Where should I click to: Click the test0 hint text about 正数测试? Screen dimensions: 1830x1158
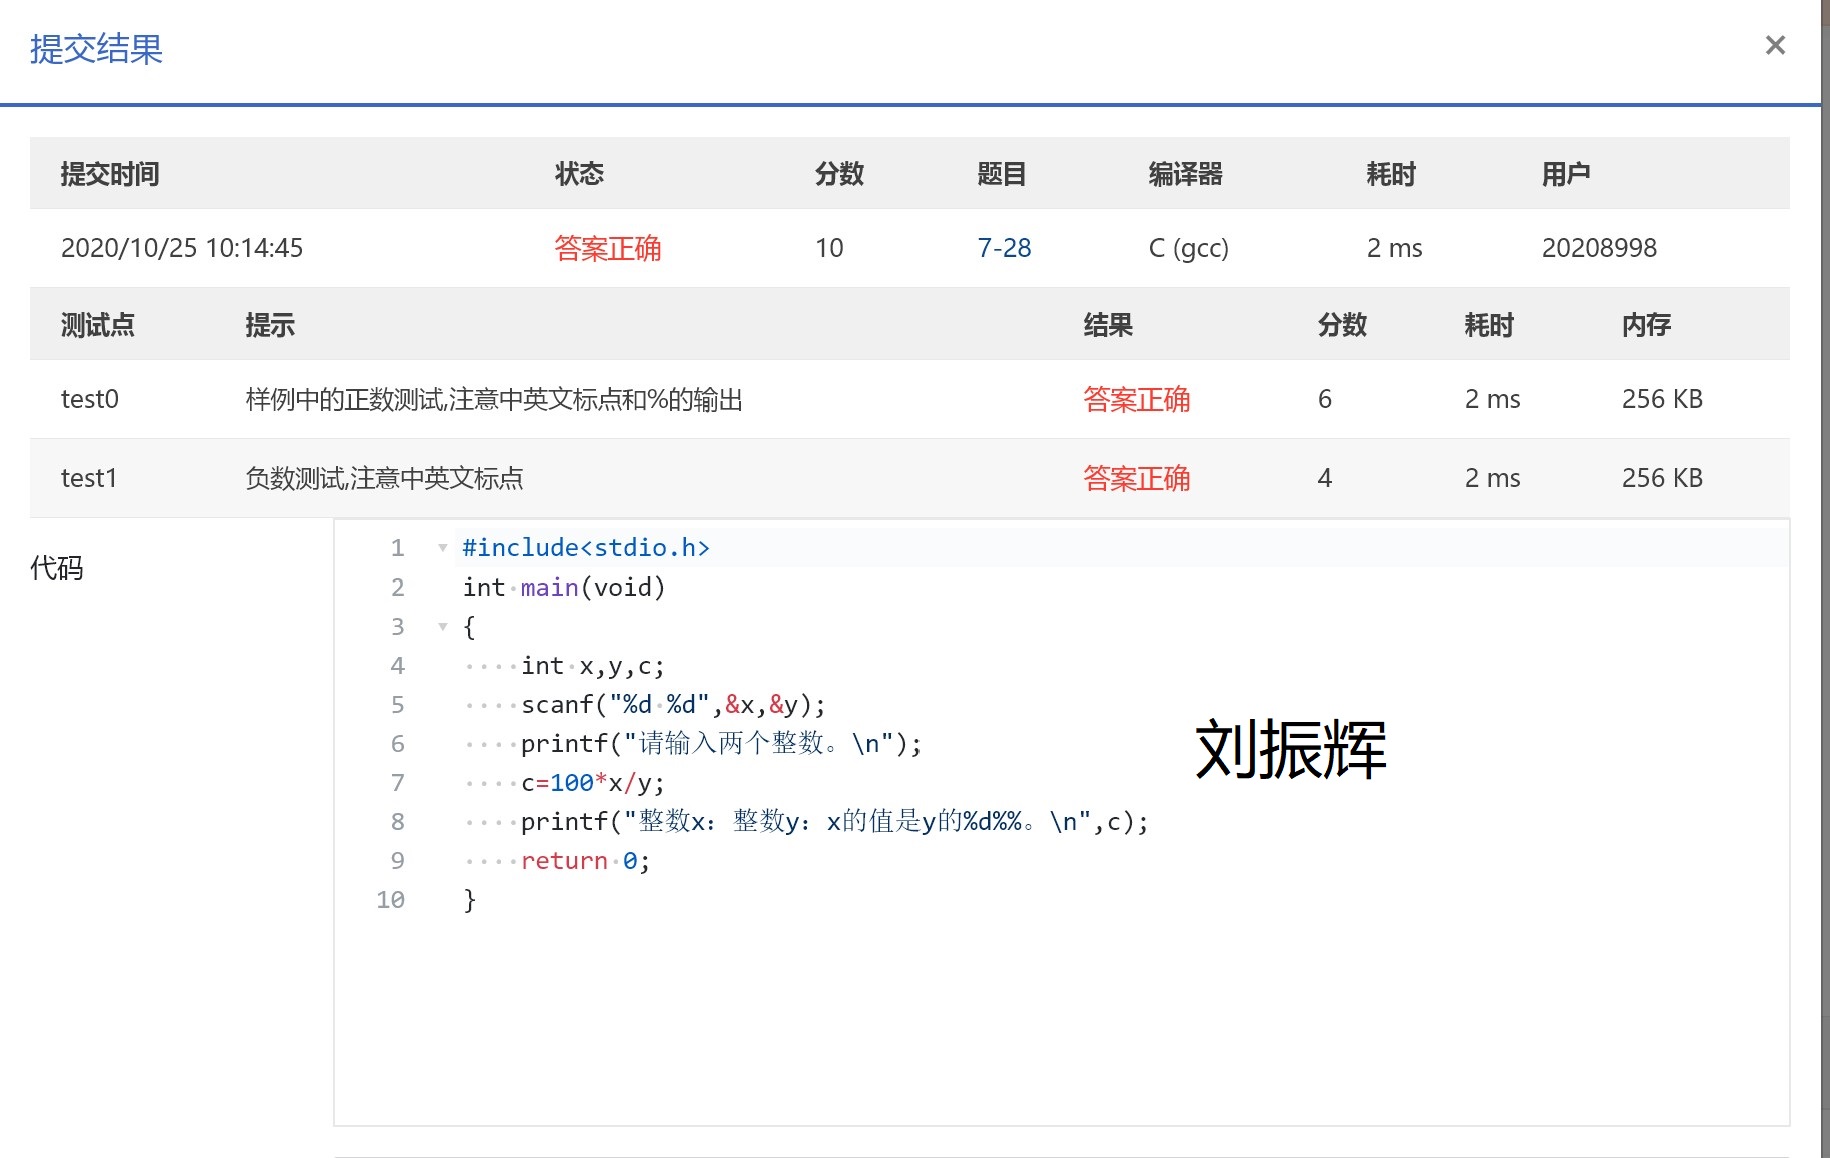point(494,400)
